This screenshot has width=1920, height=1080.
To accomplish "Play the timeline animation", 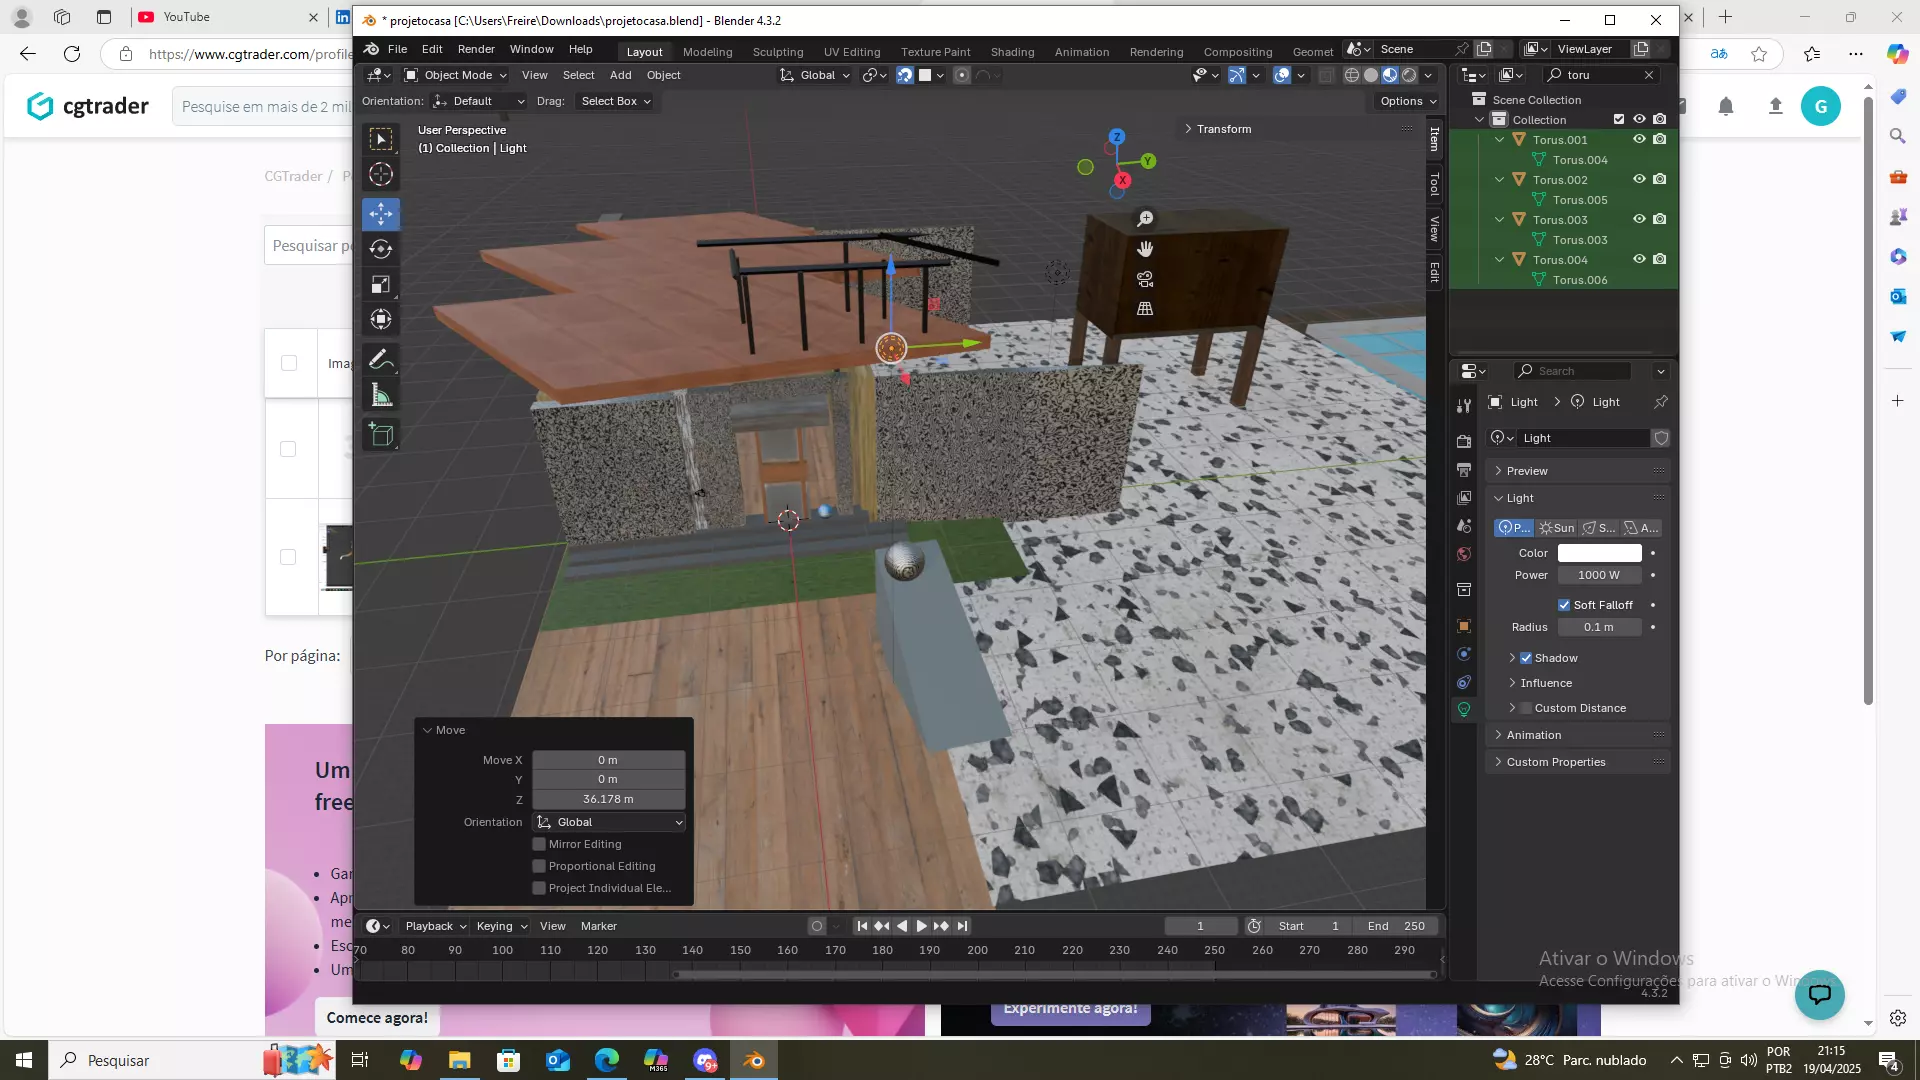I will [921, 926].
